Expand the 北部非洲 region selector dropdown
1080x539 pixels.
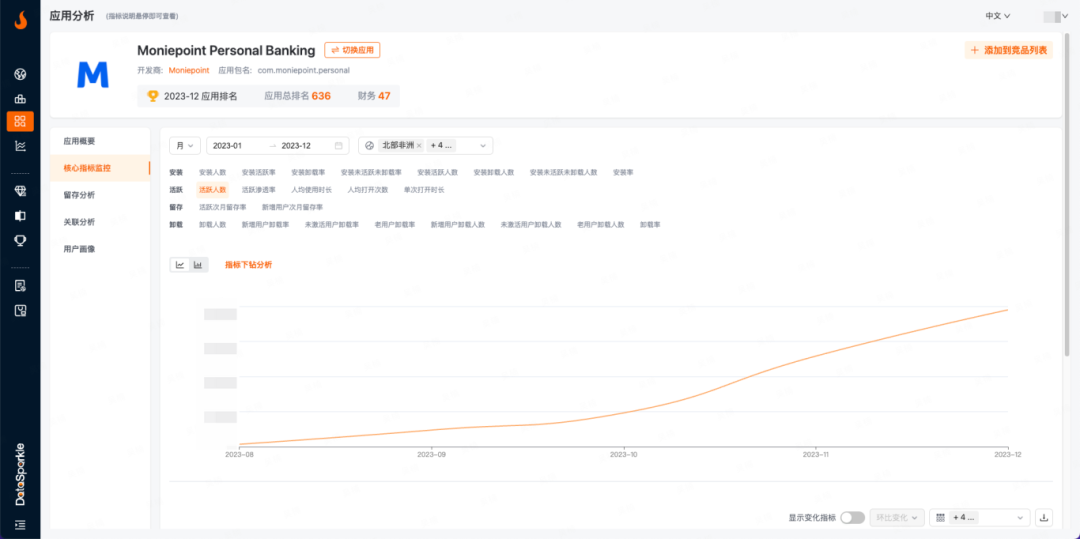485,145
